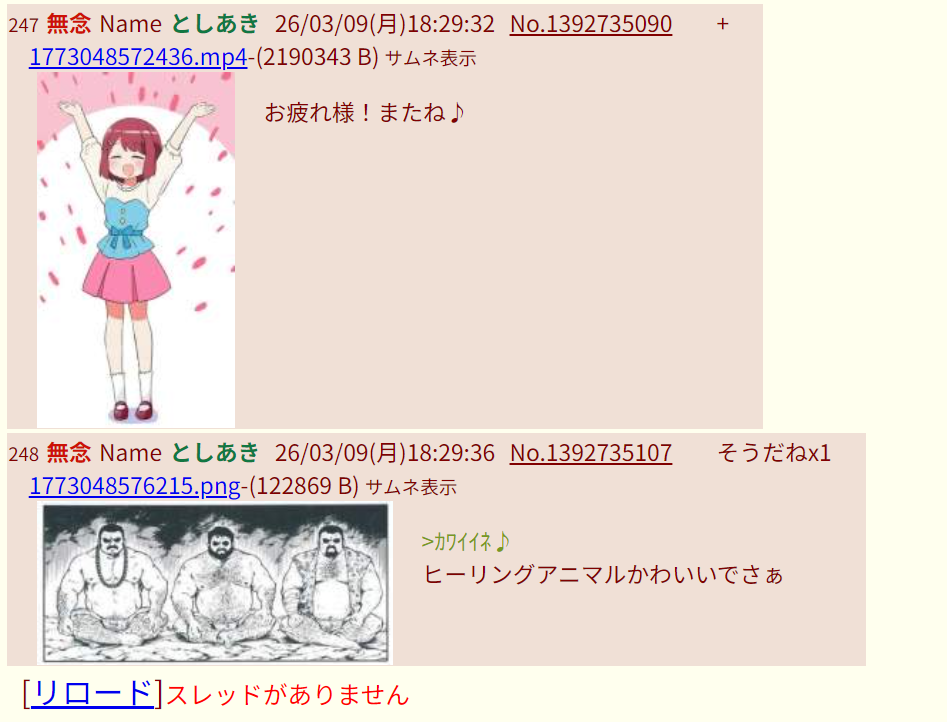Toggle サムネ表示 for the mp4 file
947x722 pixels.
(x=431, y=59)
